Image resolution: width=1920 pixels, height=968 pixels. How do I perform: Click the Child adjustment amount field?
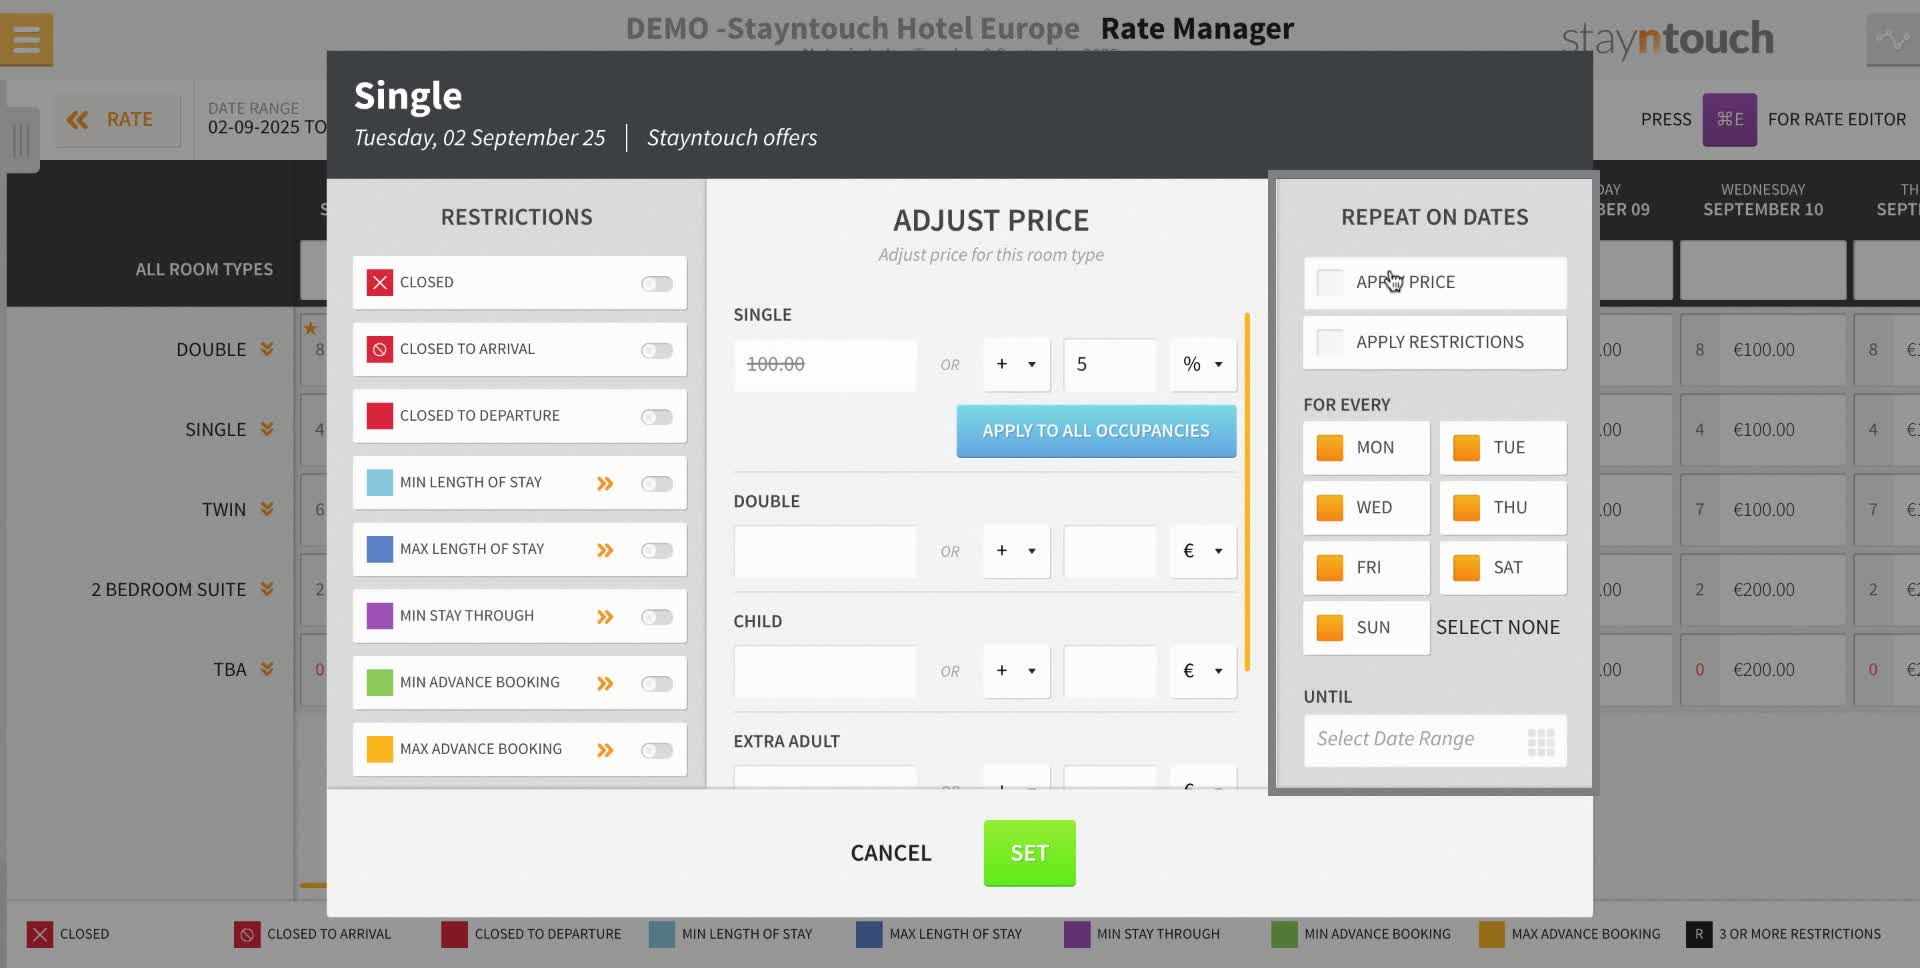pos(1110,672)
